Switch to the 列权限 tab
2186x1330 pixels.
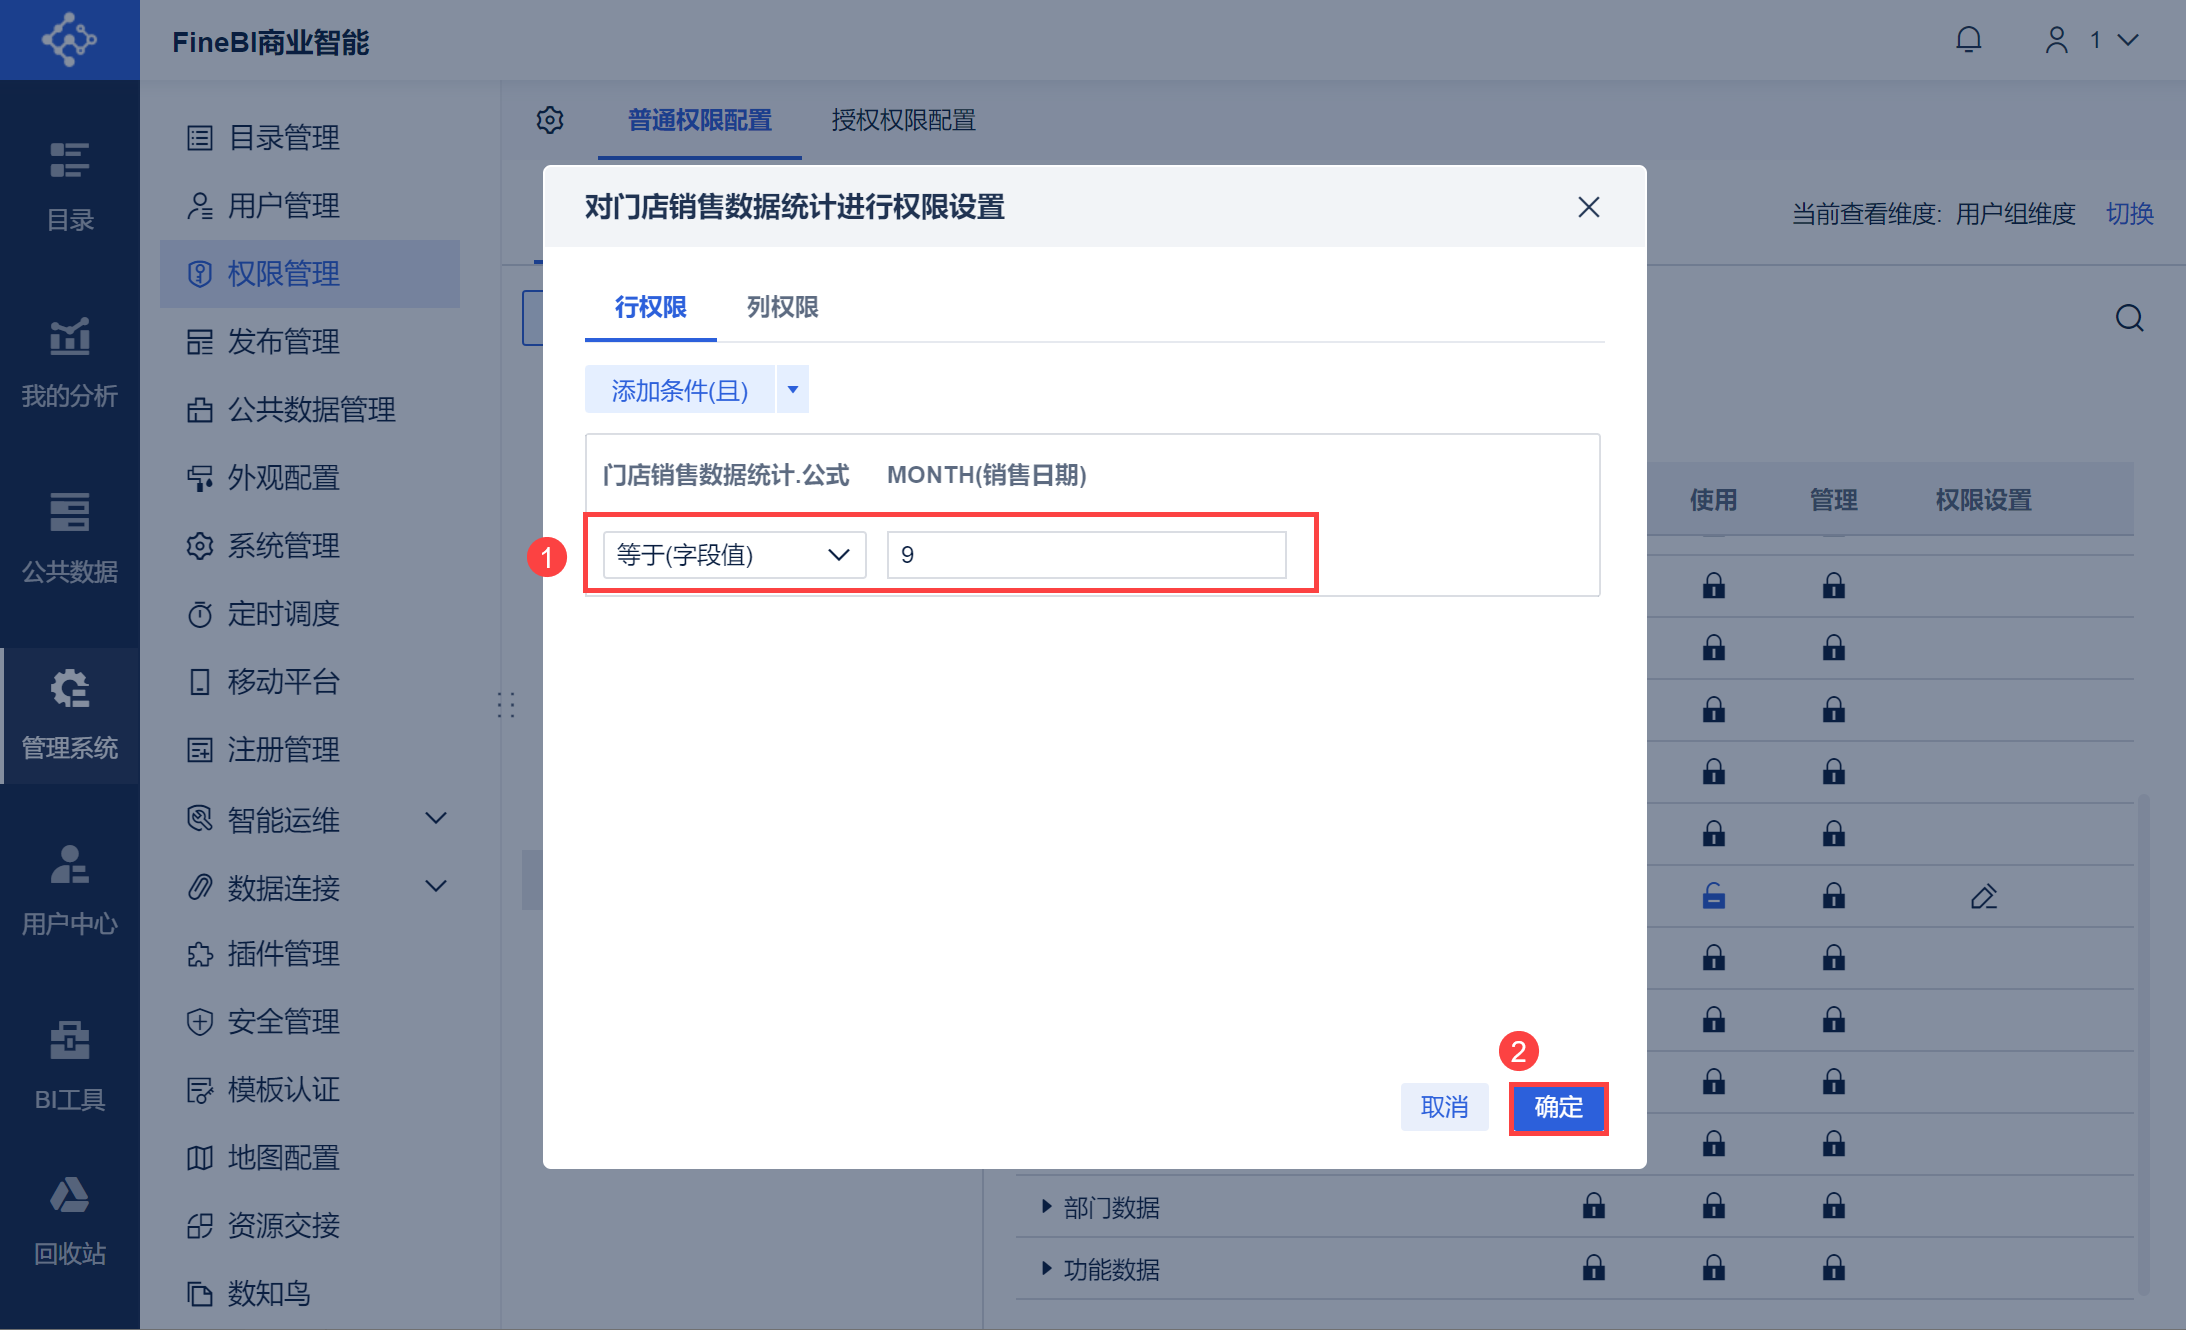782,307
